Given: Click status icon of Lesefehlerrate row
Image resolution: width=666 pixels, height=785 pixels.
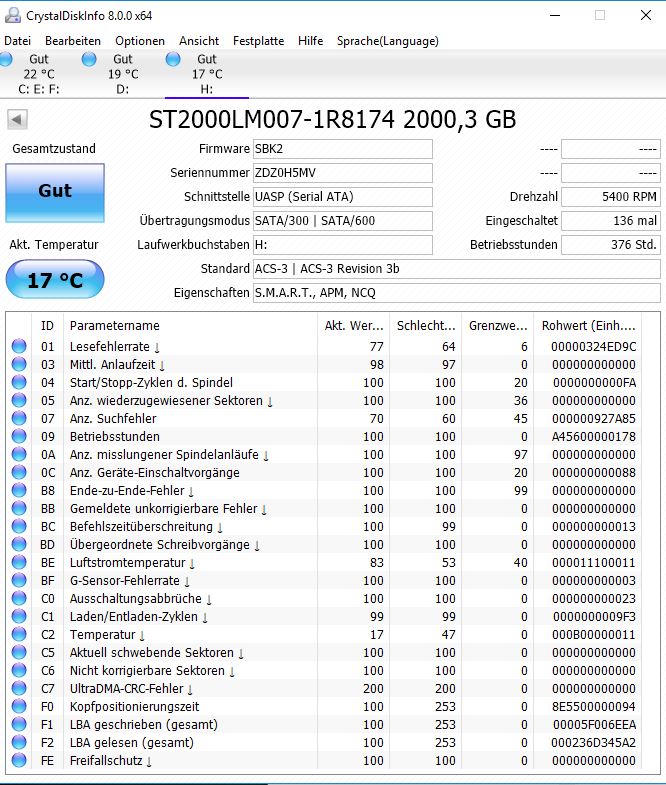Looking at the screenshot, I should (x=19, y=346).
